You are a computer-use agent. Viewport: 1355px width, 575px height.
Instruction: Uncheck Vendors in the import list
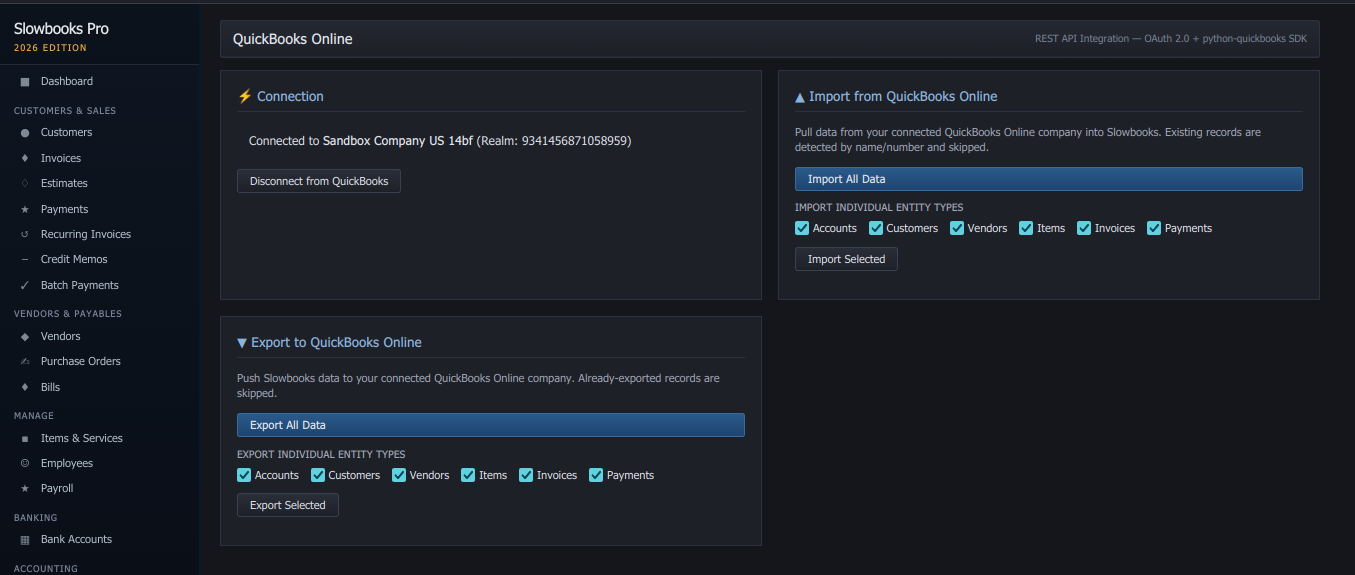[x=958, y=228]
